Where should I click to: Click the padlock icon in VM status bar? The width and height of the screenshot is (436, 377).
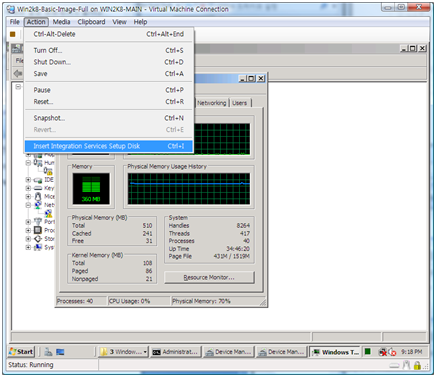pyautogui.click(x=417, y=366)
